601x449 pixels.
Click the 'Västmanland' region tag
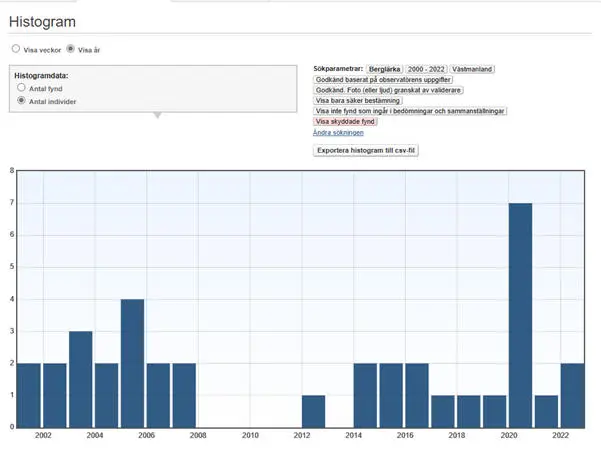point(472,68)
